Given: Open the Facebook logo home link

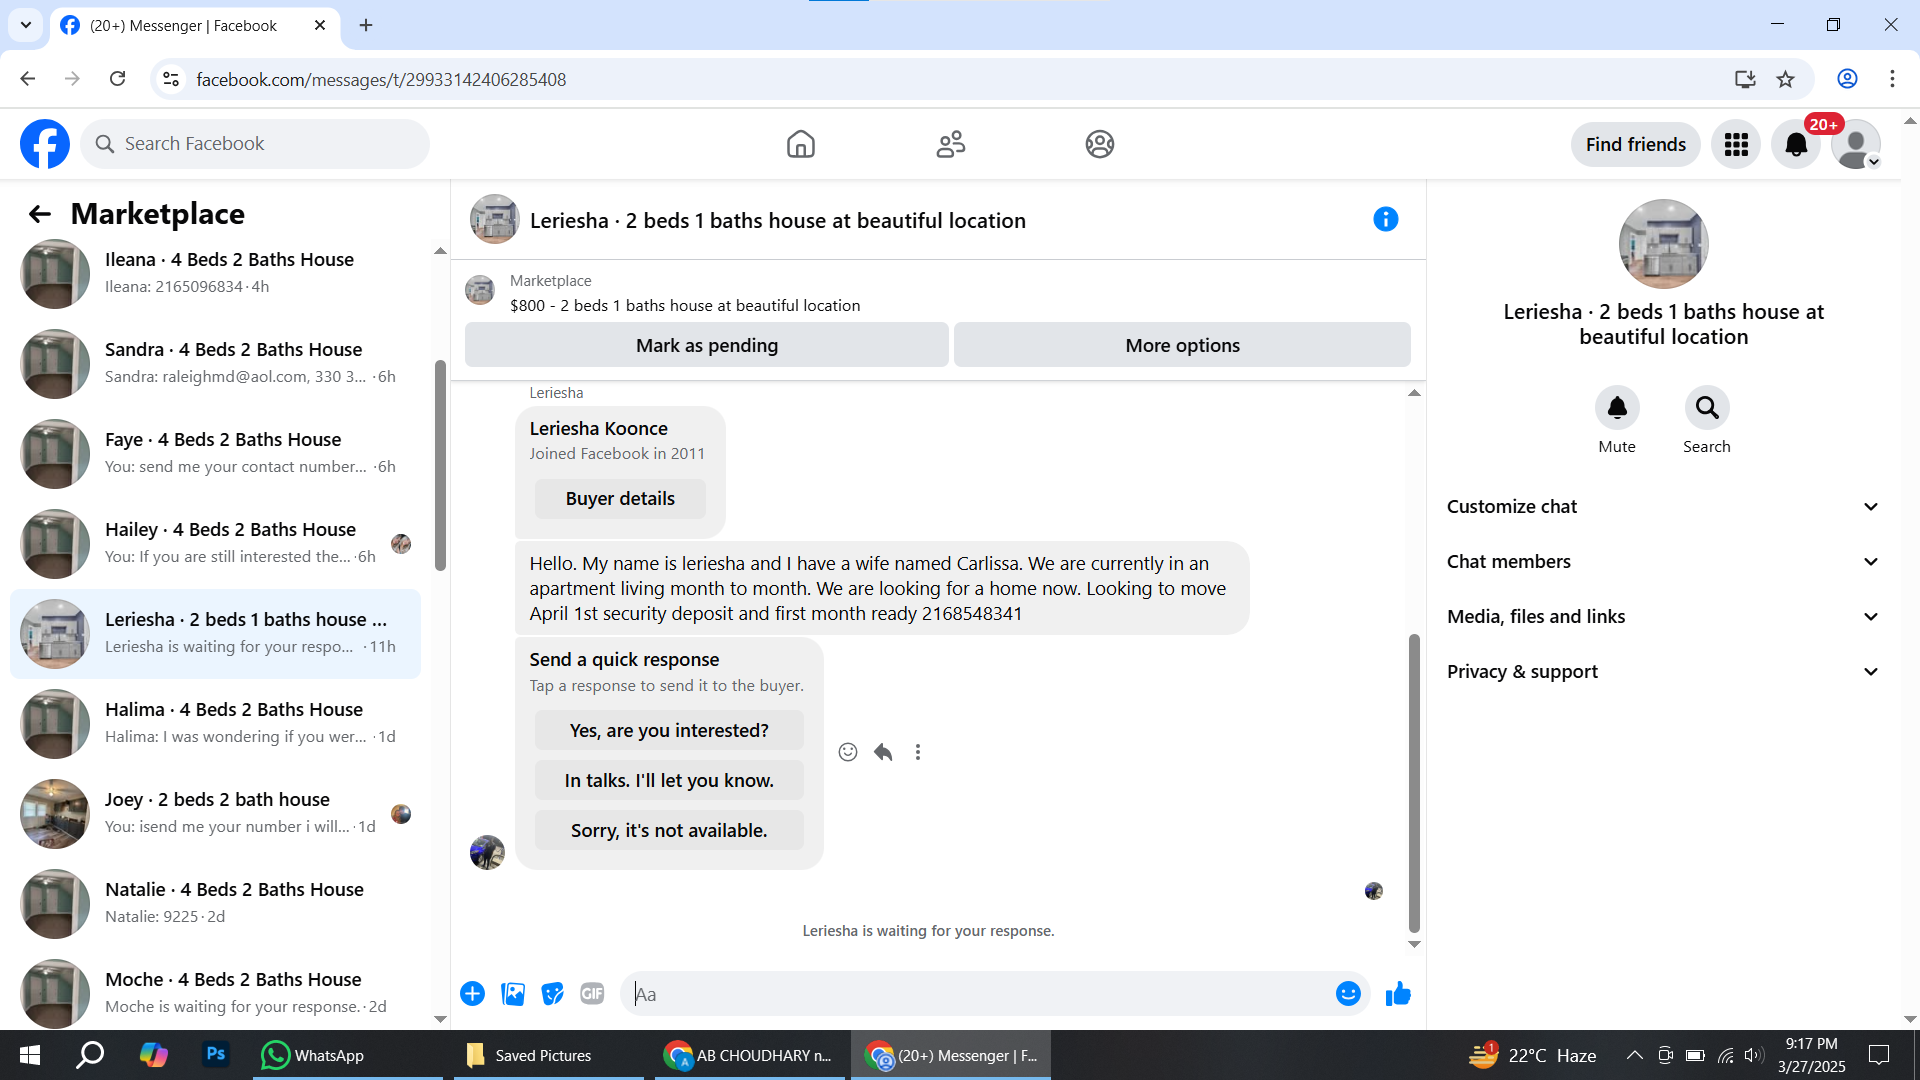Looking at the screenshot, I should tap(45, 144).
